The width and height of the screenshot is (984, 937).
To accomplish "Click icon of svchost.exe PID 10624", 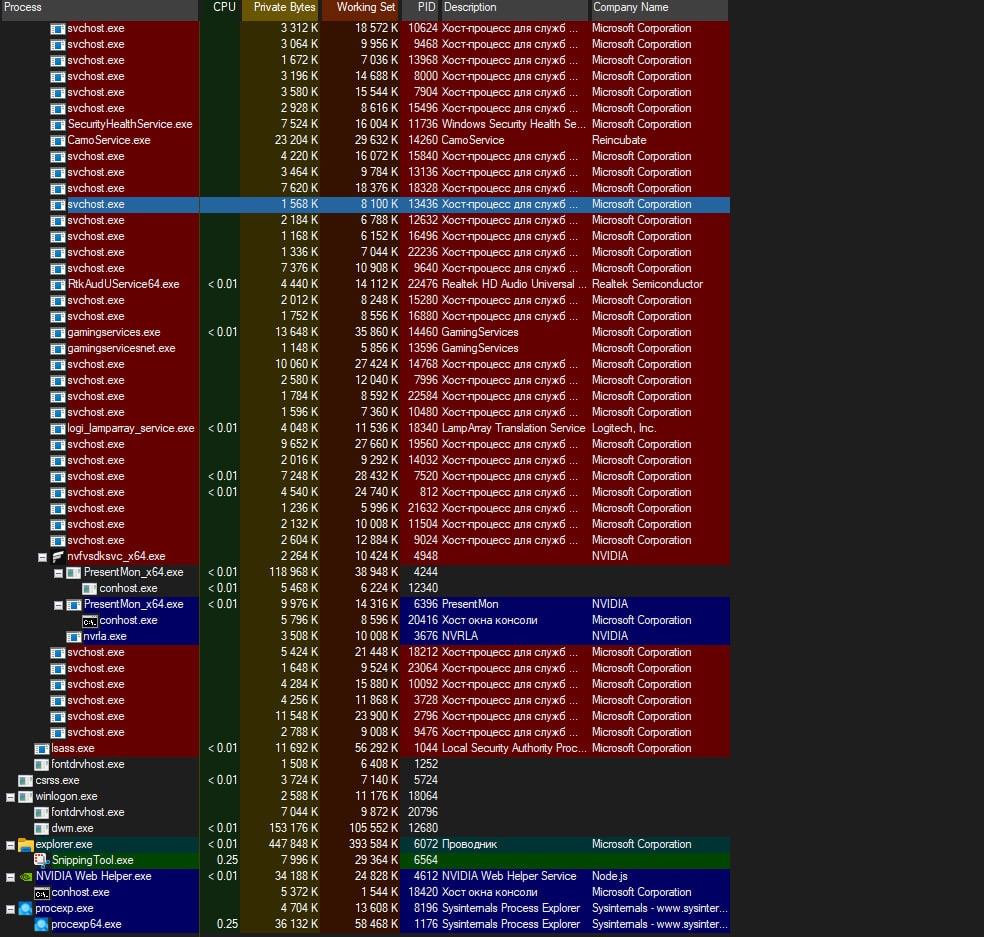I will [58, 29].
